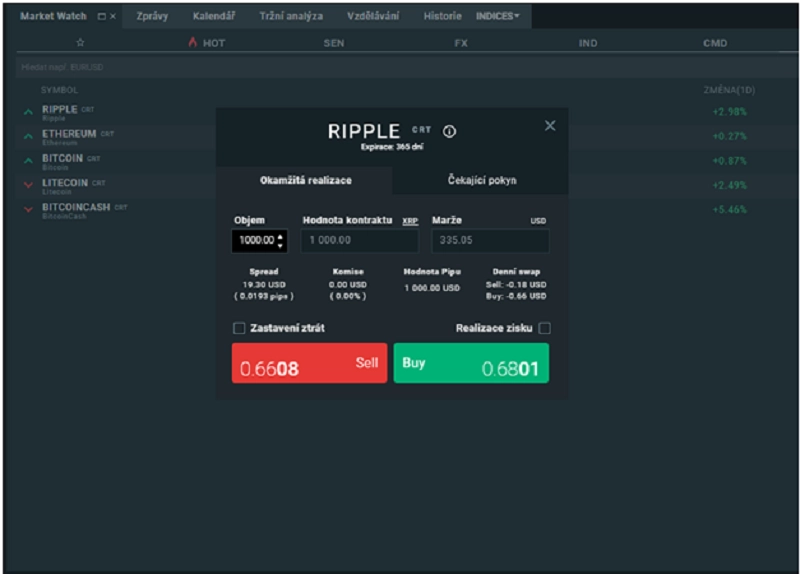The width and height of the screenshot is (800, 574).
Task: Open the favorites star tab
Action: [80, 42]
